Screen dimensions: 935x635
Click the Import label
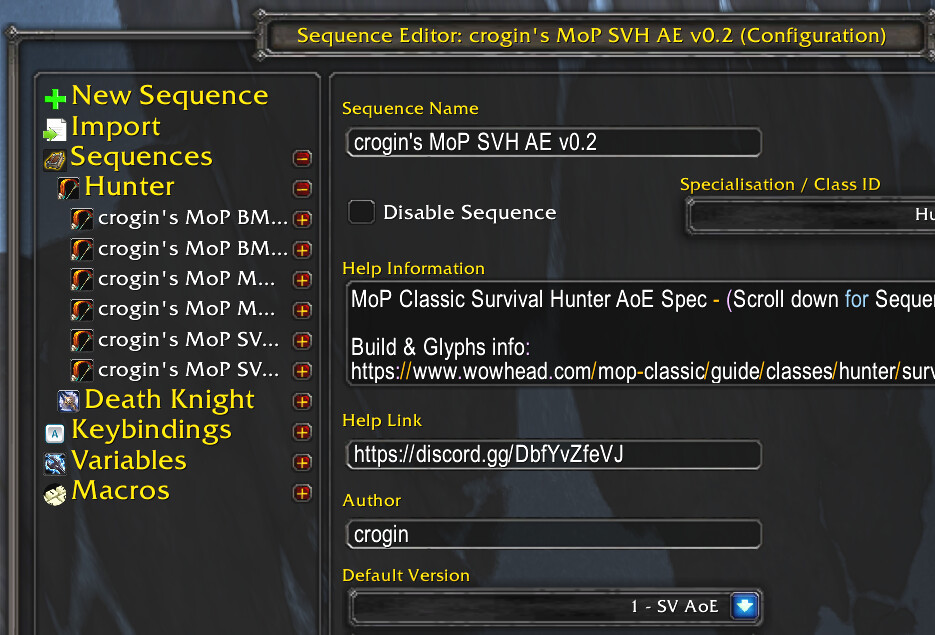pyautogui.click(x=115, y=127)
